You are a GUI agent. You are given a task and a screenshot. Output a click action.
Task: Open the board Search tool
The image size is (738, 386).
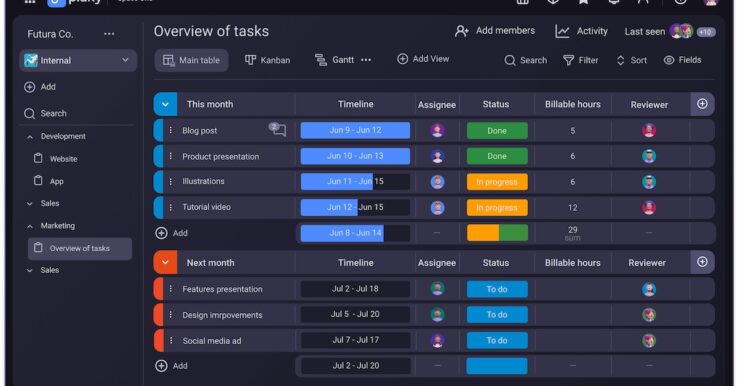(526, 60)
